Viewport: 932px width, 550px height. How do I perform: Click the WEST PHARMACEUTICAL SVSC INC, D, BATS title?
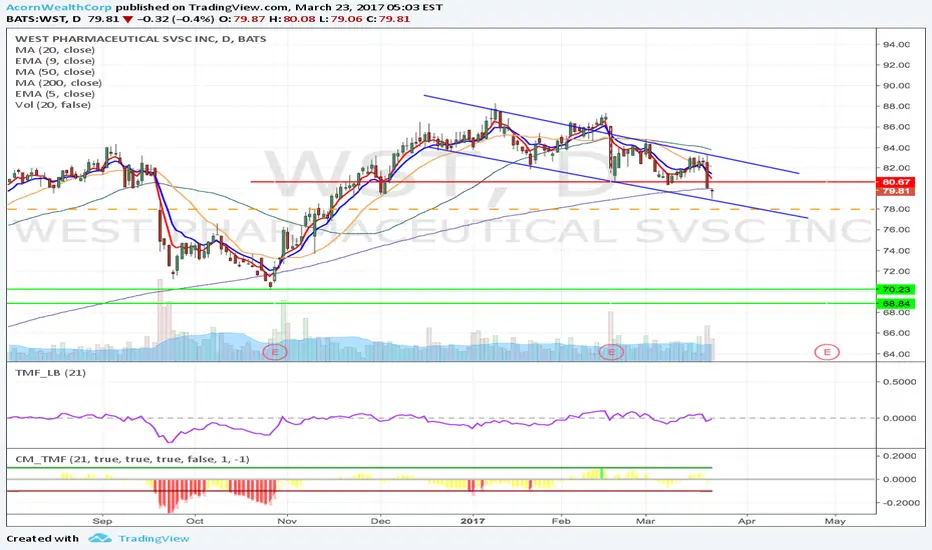click(x=140, y=39)
